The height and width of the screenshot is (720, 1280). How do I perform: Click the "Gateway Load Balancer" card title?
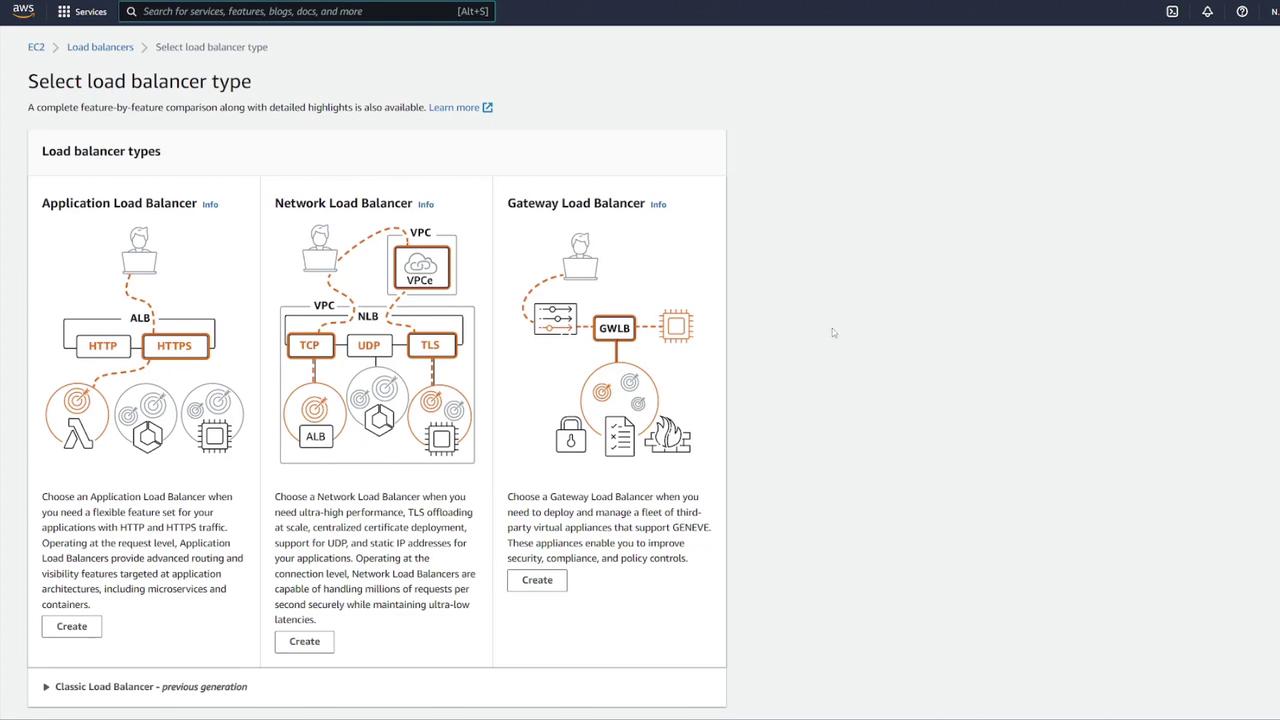[576, 203]
